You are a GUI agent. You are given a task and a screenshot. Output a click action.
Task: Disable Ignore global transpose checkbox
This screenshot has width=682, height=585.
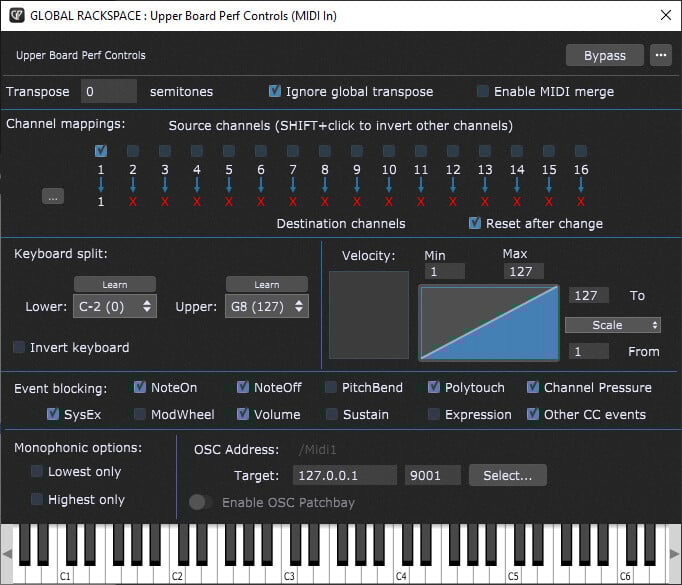tap(275, 91)
